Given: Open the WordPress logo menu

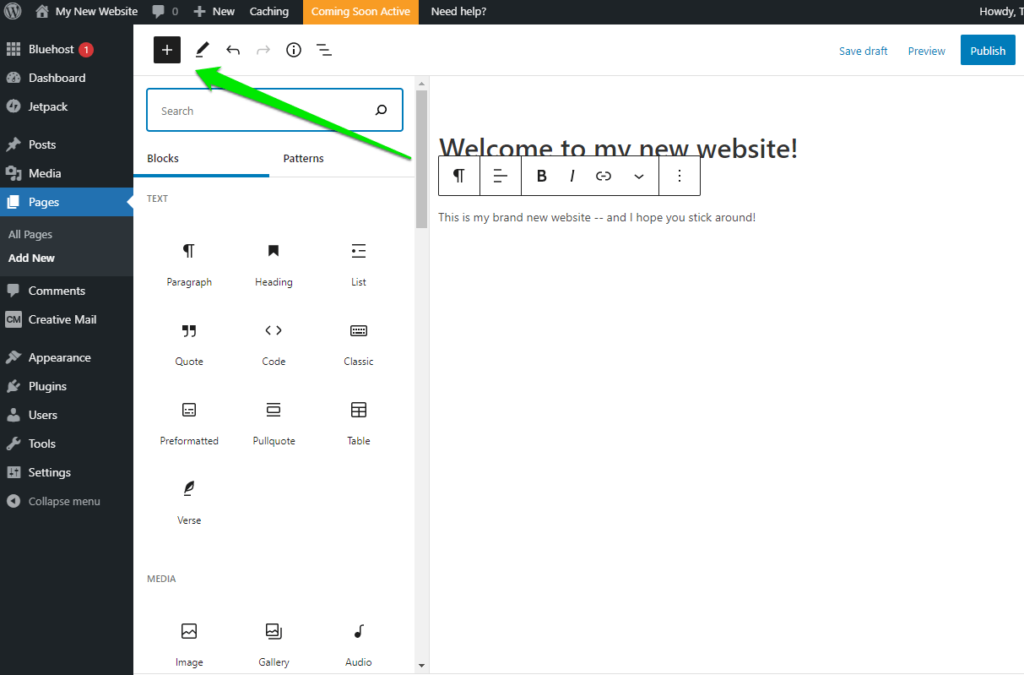Looking at the screenshot, I should (13, 11).
